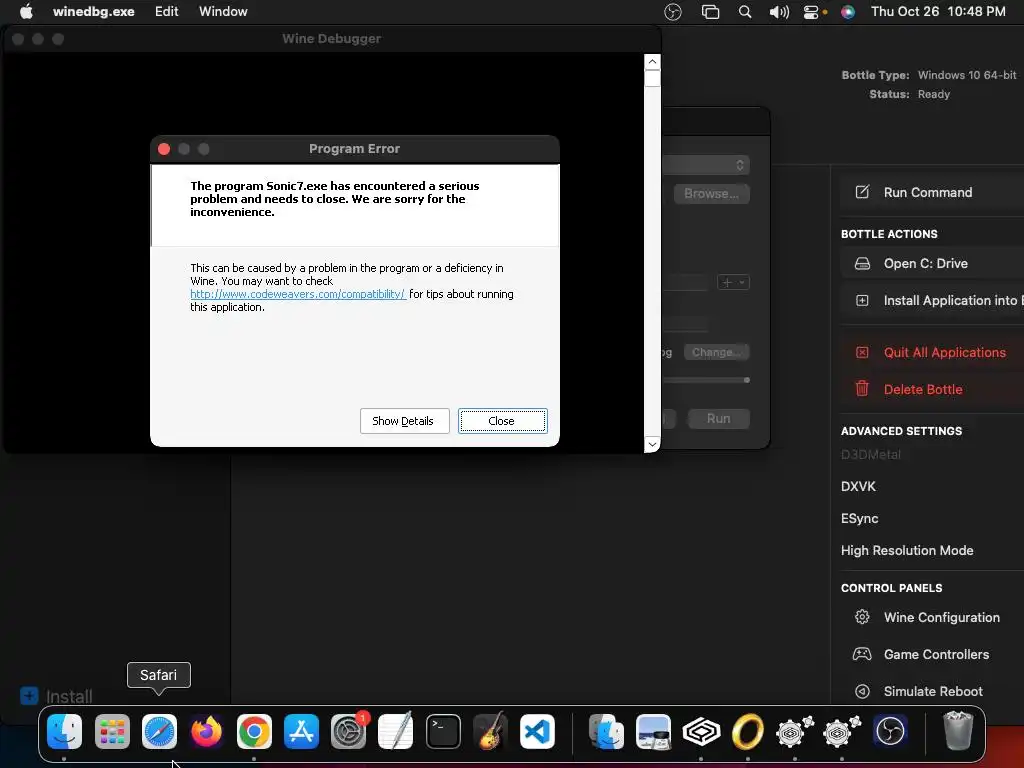
Task: Click the High Resolution Mode setting
Action: [x=907, y=551]
